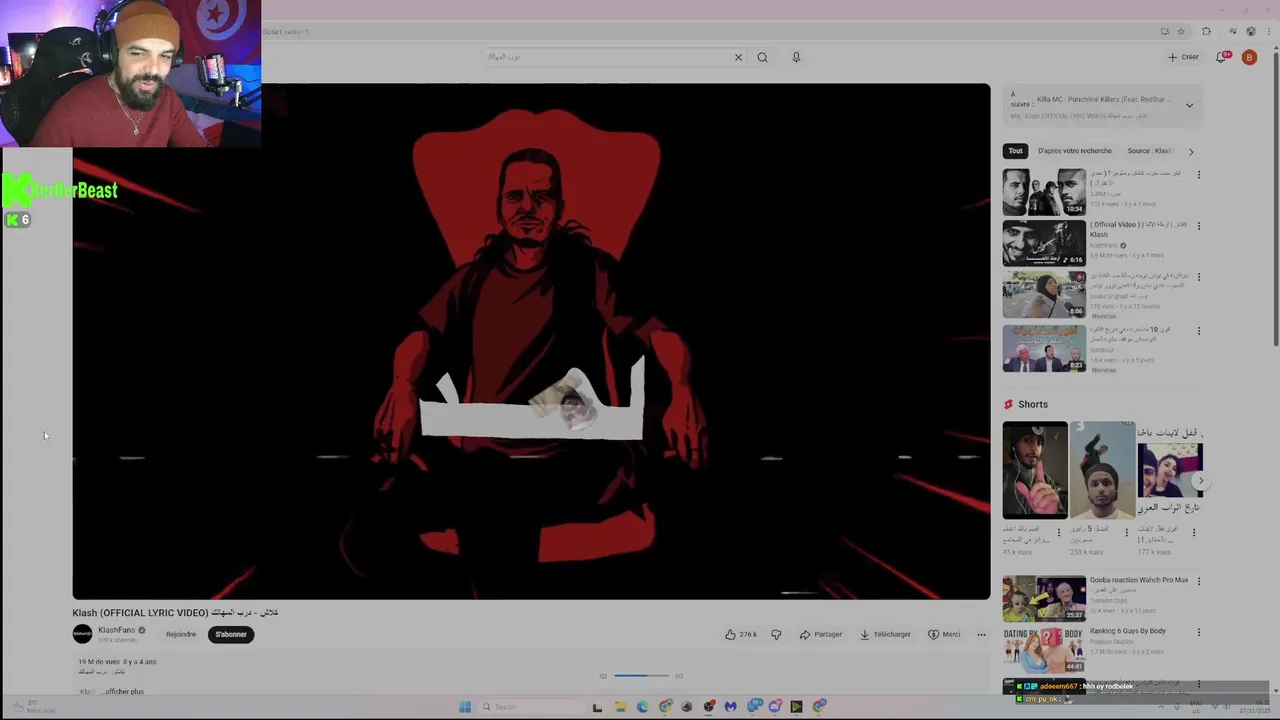
Task: Play the 6:16 Klash video thumbnail
Action: [1044, 243]
